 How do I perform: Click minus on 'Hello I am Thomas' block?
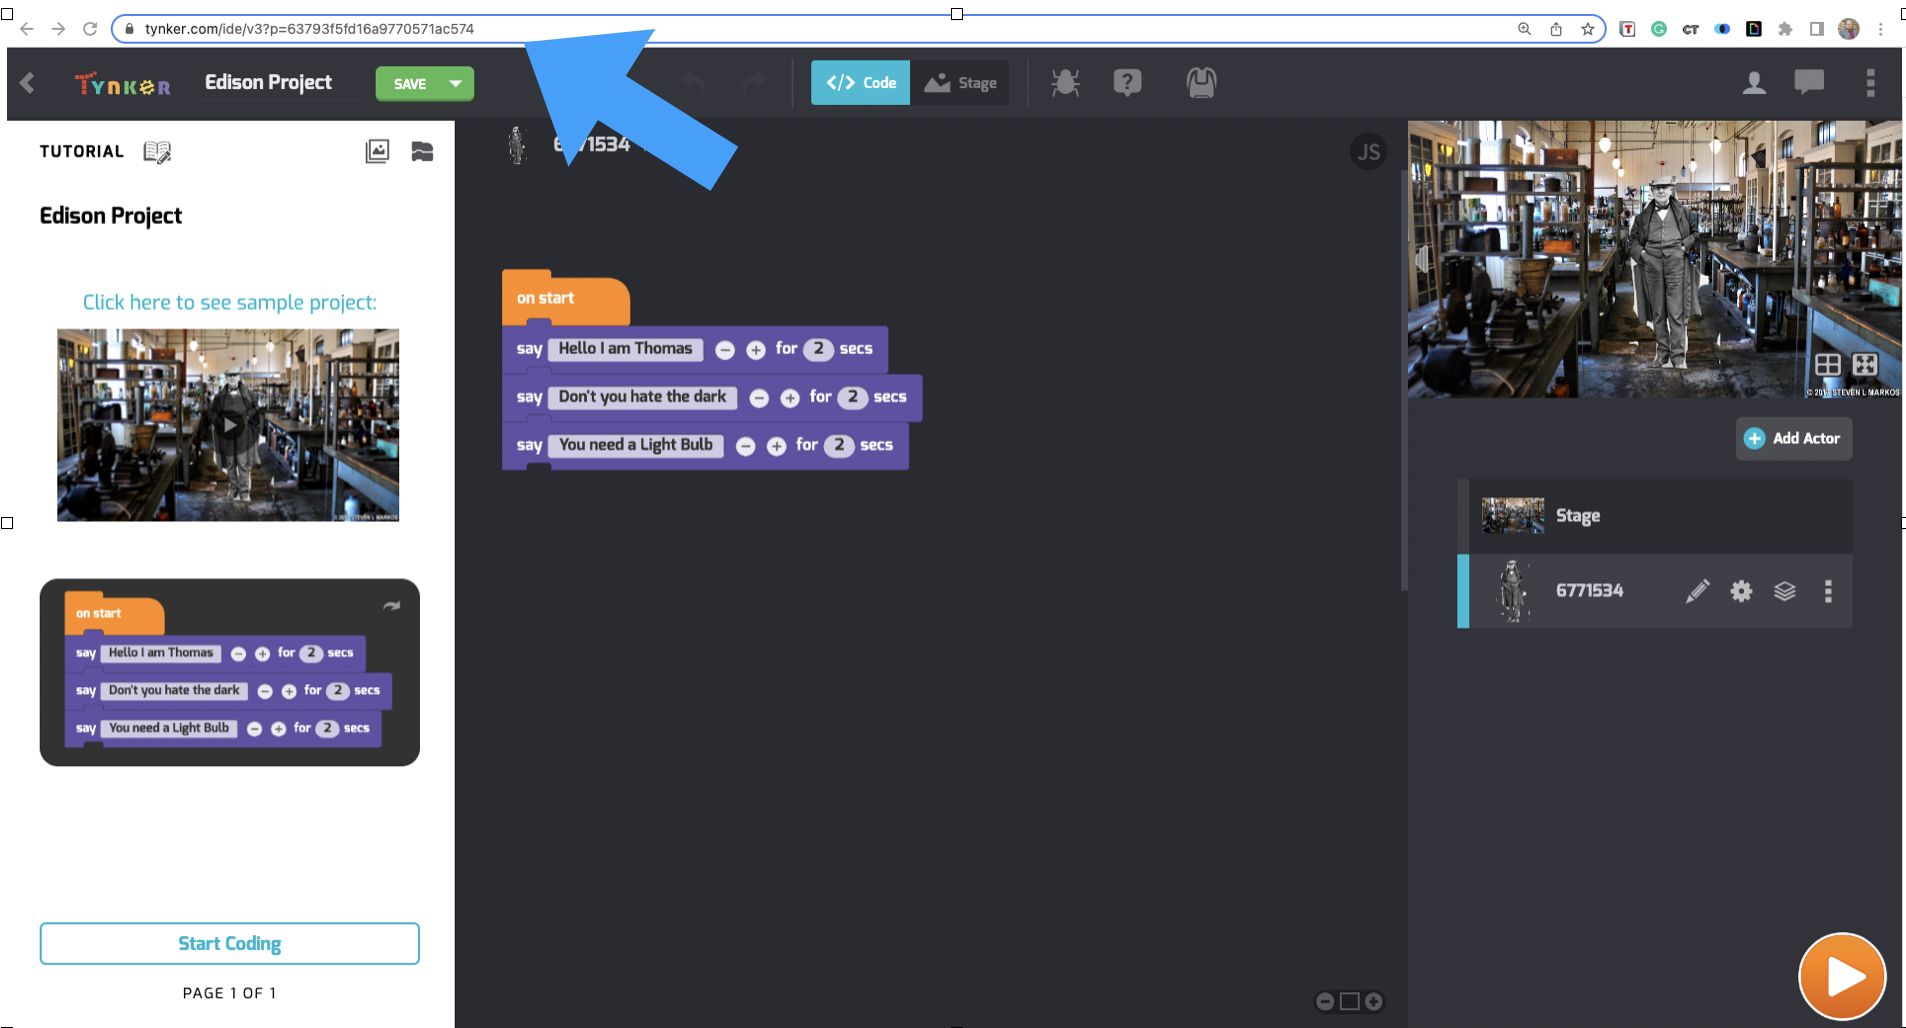tap(726, 350)
